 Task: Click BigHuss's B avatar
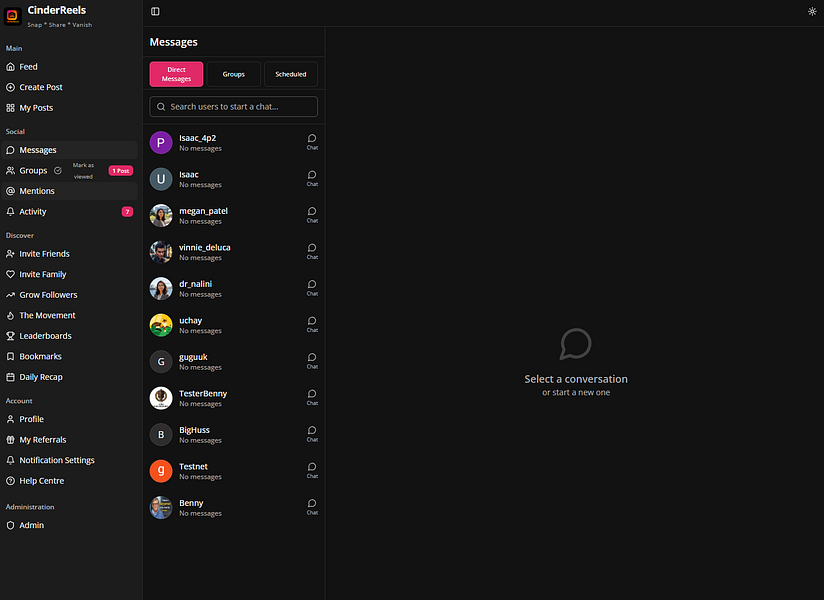coord(161,435)
